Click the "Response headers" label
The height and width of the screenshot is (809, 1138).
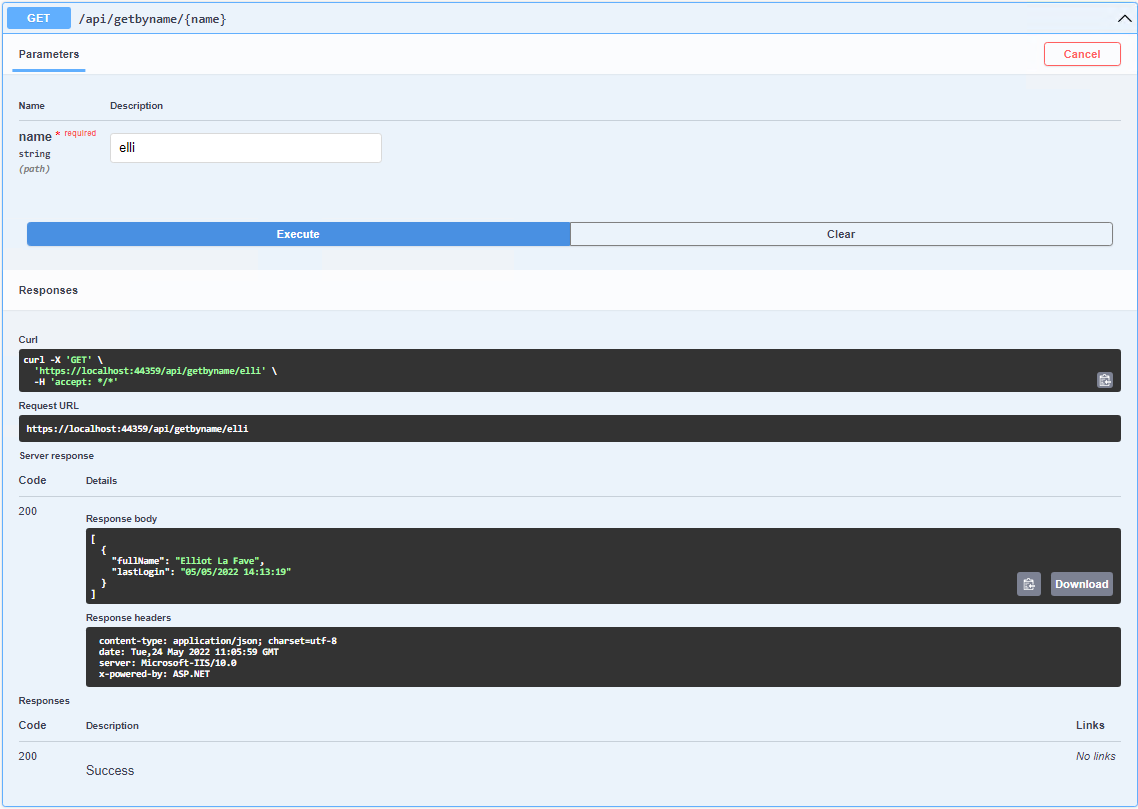(x=128, y=618)
